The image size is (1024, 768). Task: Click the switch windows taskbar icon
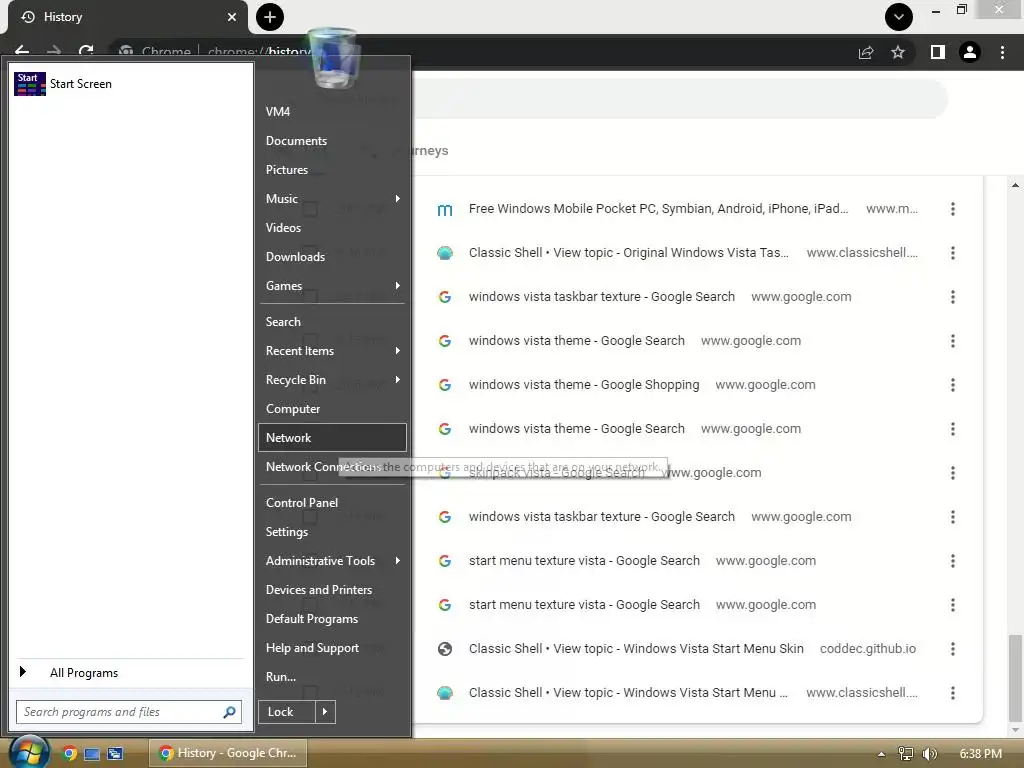(x=115, y=754)
